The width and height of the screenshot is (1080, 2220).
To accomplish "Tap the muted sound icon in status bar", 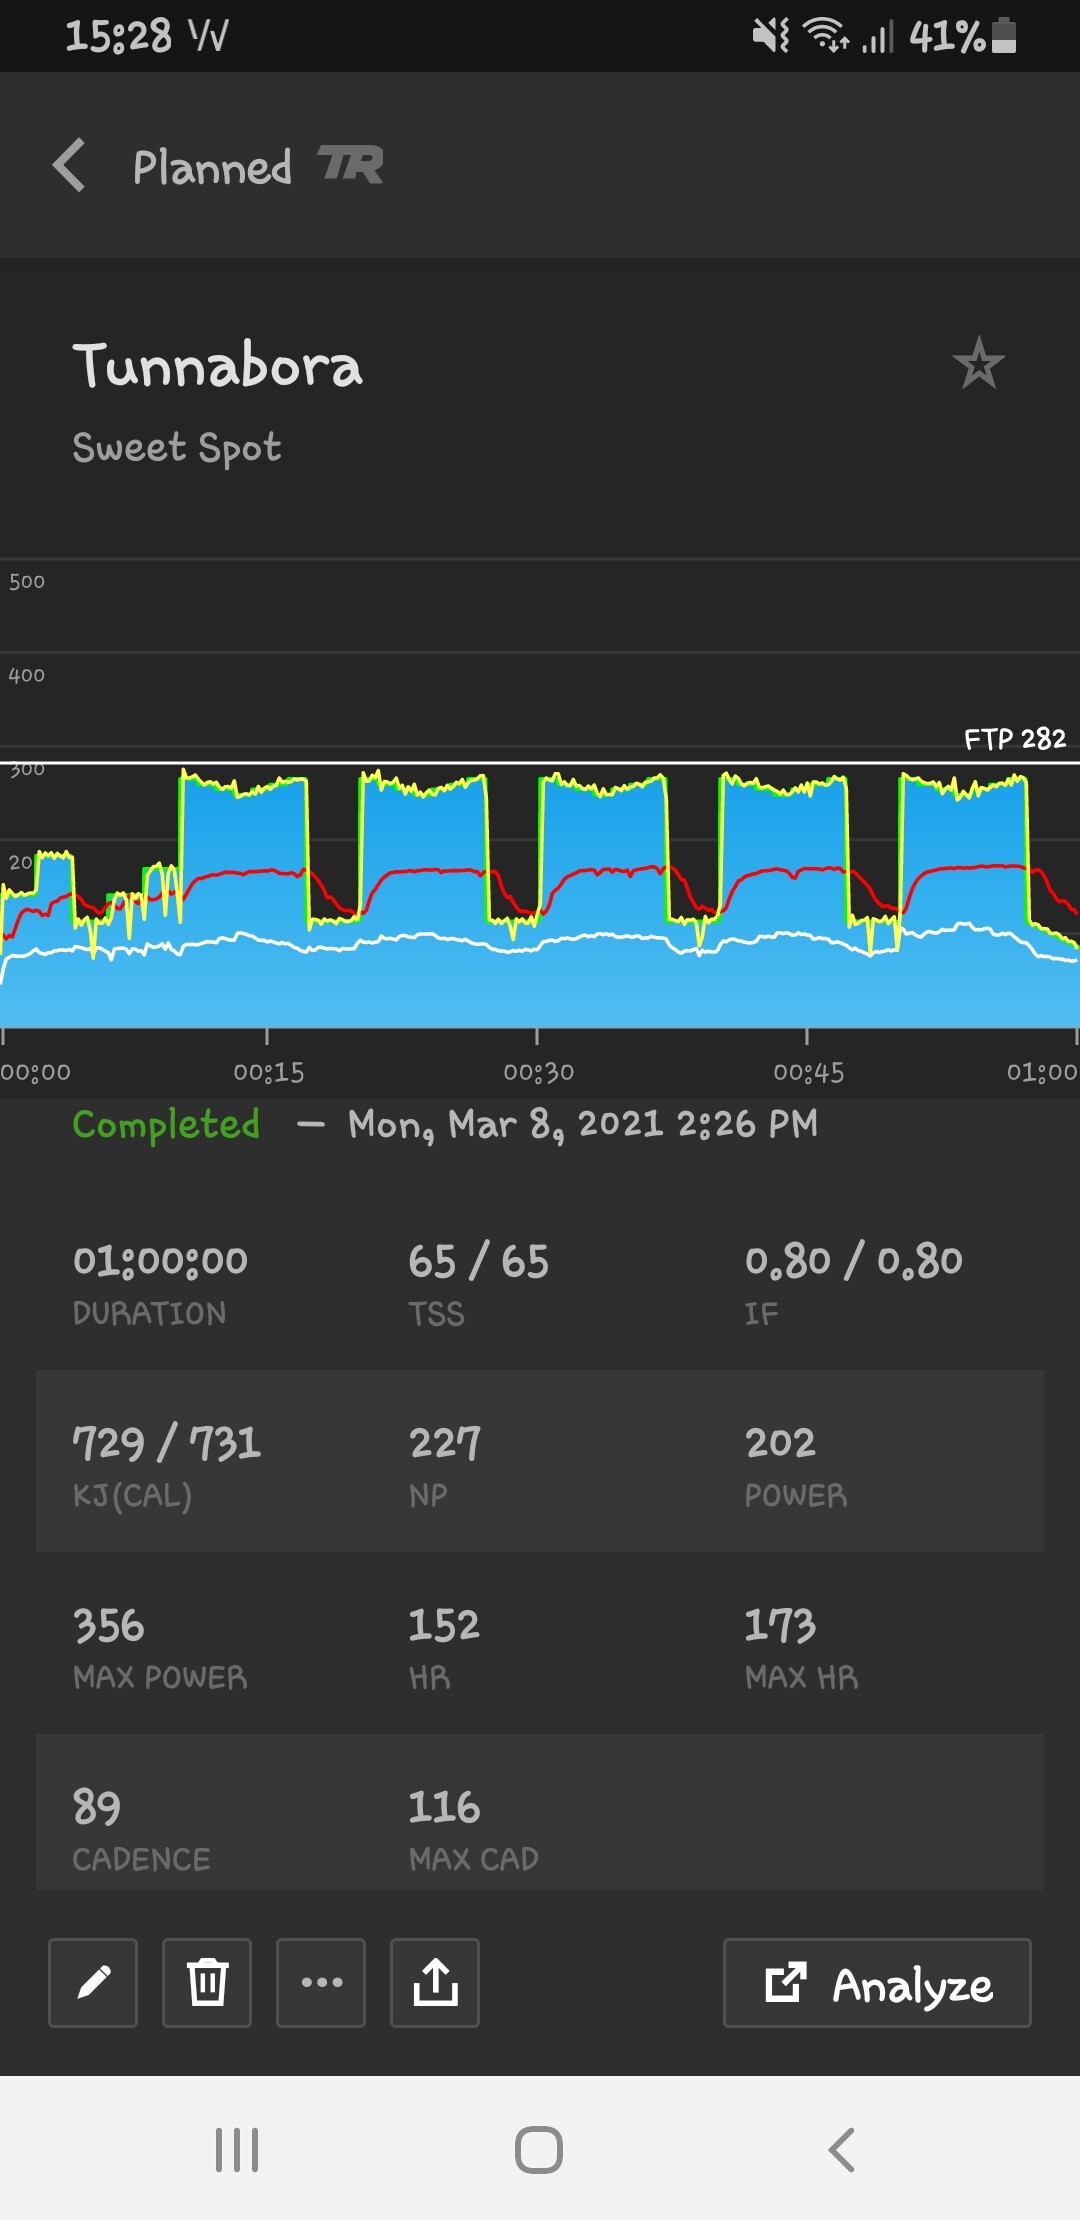I will (770, 35).
